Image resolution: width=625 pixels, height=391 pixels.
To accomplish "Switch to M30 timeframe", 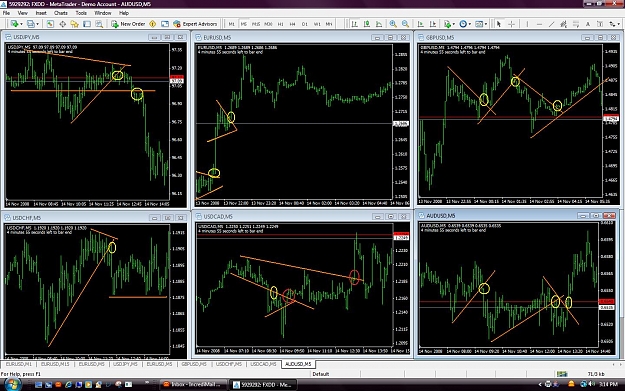I will pyautogui.click(x=268, y=24).
